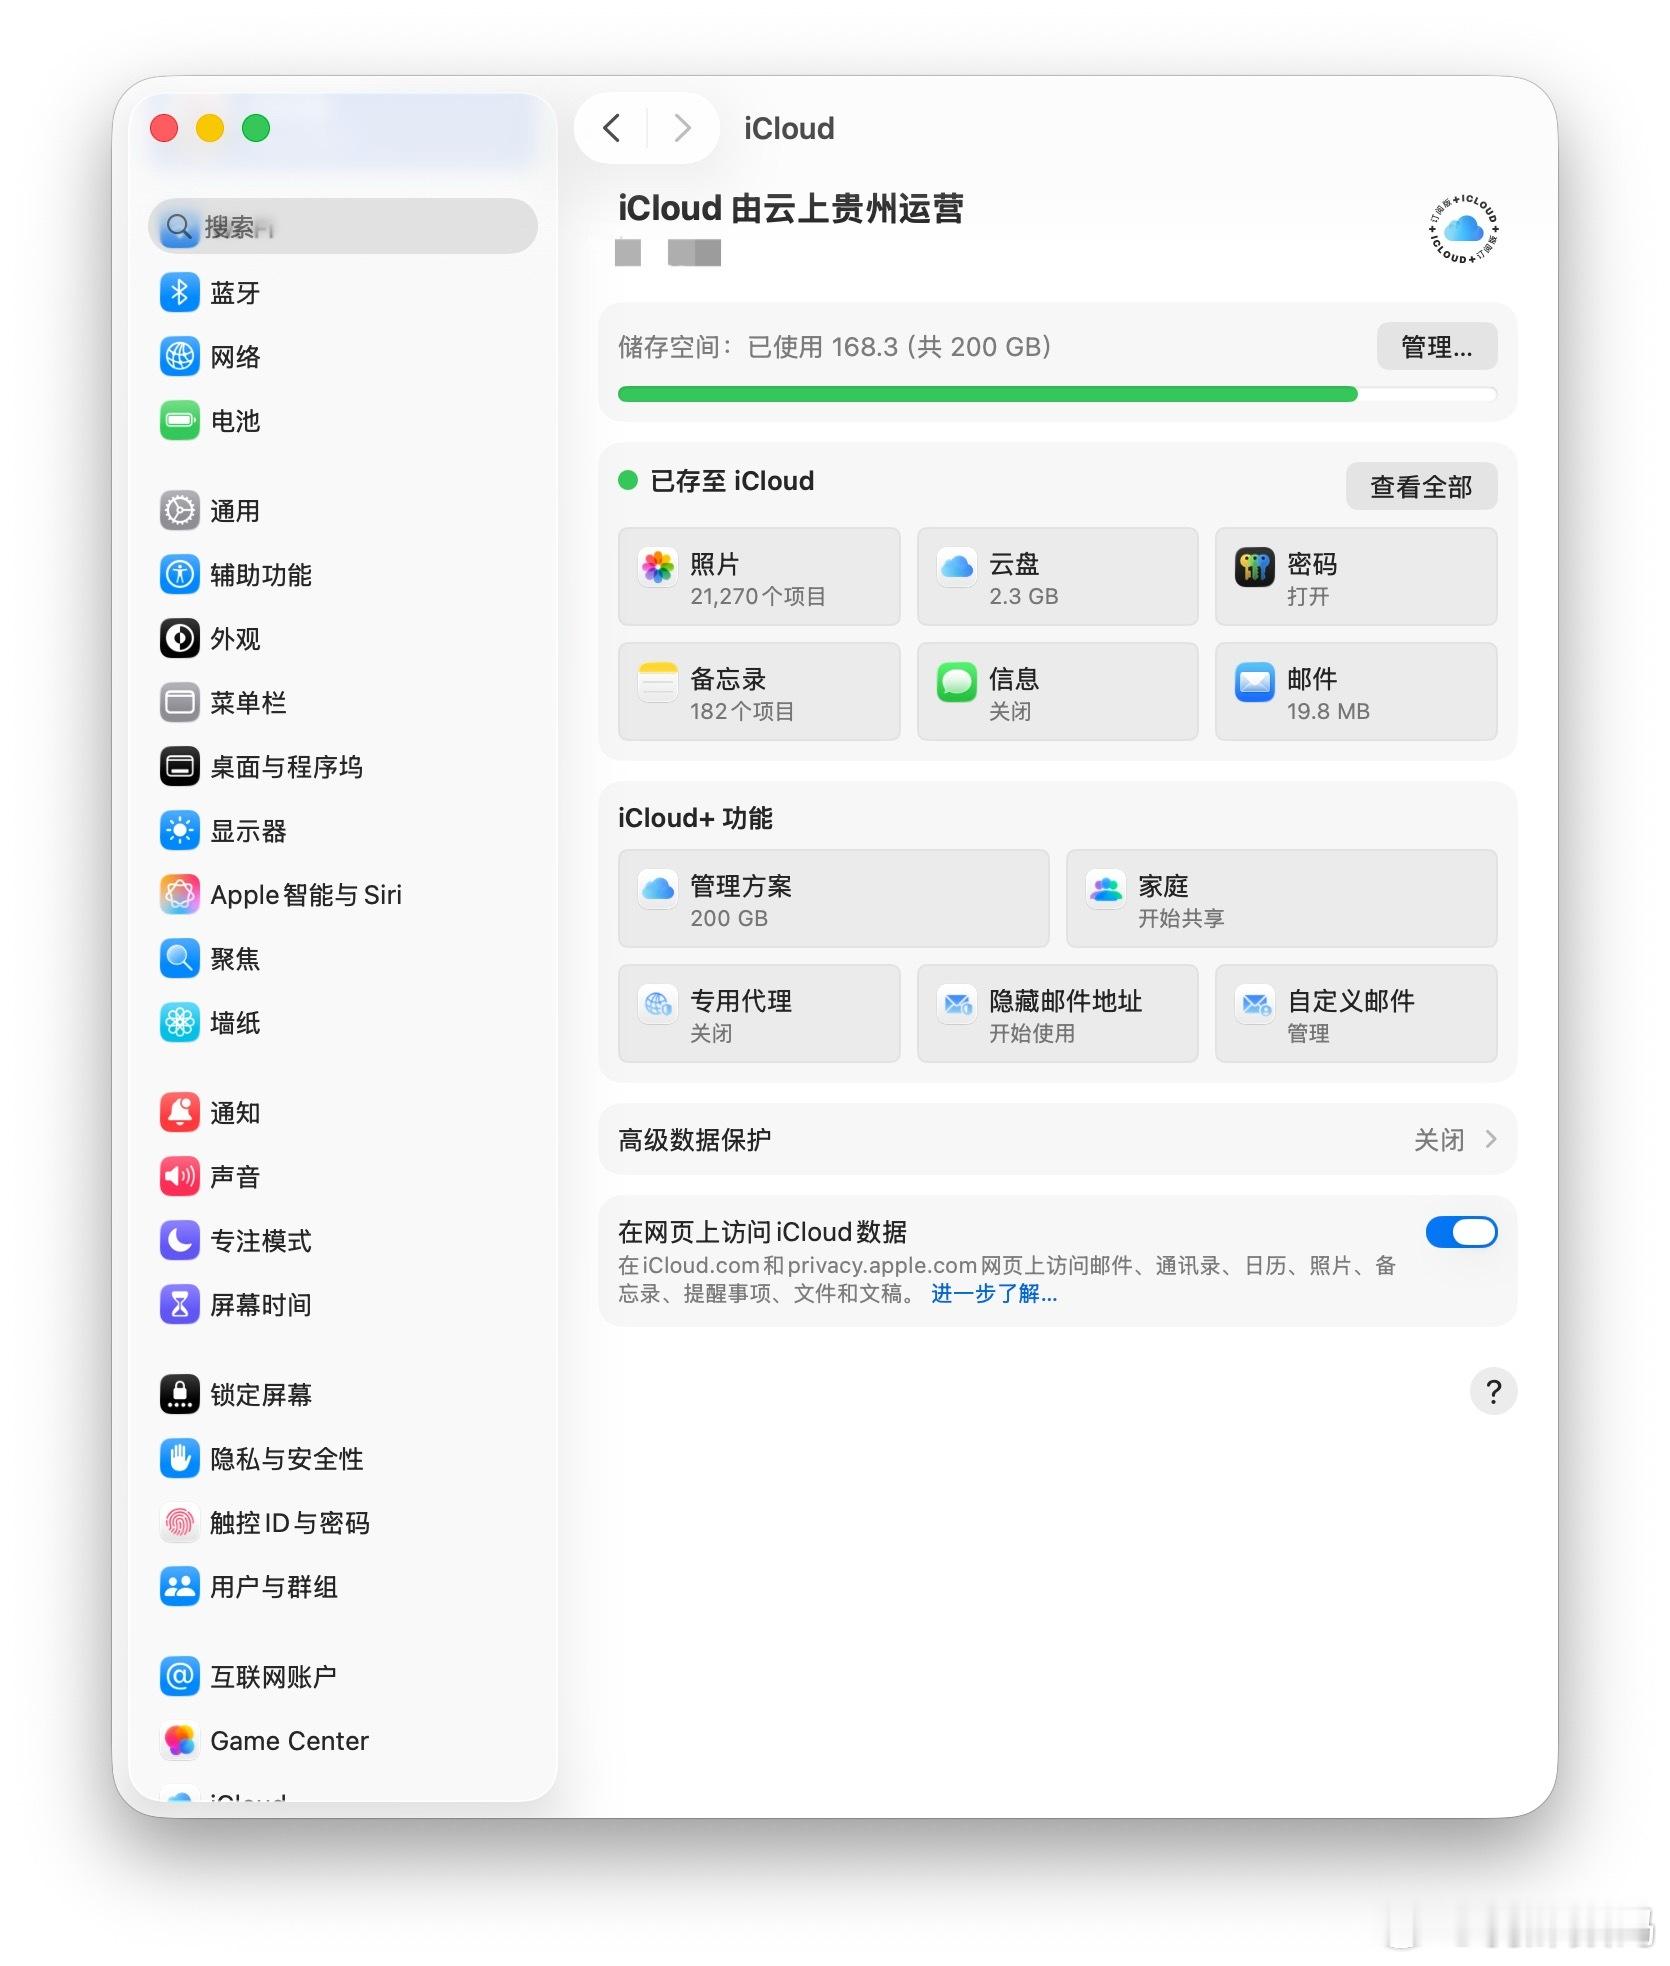This screenshot has width=1670, height=1966.
Task: Toggle 在网页上访问 iCloud 数据 switch
Action: [1461, 1232]
